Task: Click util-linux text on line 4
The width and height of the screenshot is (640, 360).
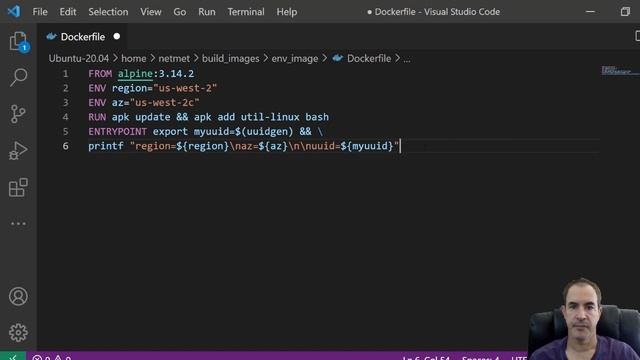Action: tap(270, 117)
